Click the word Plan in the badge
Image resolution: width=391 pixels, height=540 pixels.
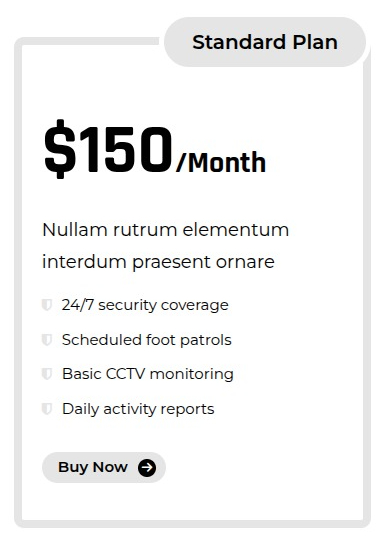(315, 42)
